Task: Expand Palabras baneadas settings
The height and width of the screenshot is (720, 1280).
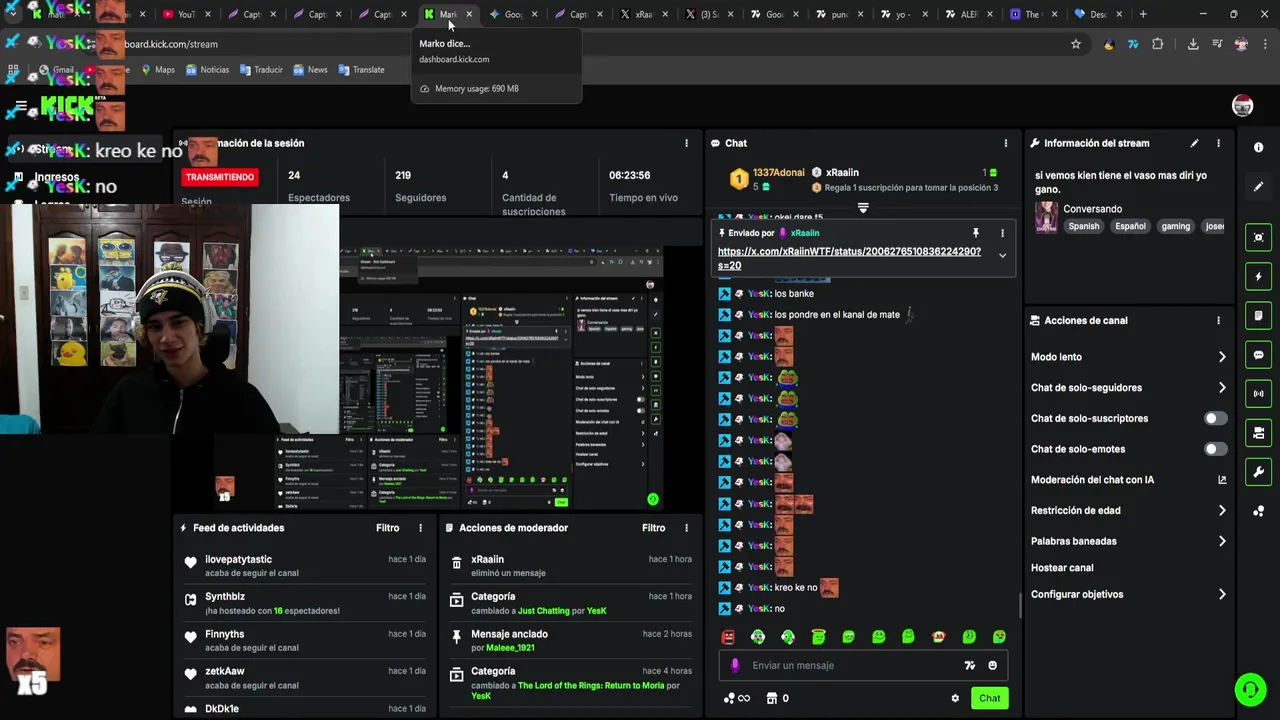Action: pyautogui.click(x=1222, y=541)
